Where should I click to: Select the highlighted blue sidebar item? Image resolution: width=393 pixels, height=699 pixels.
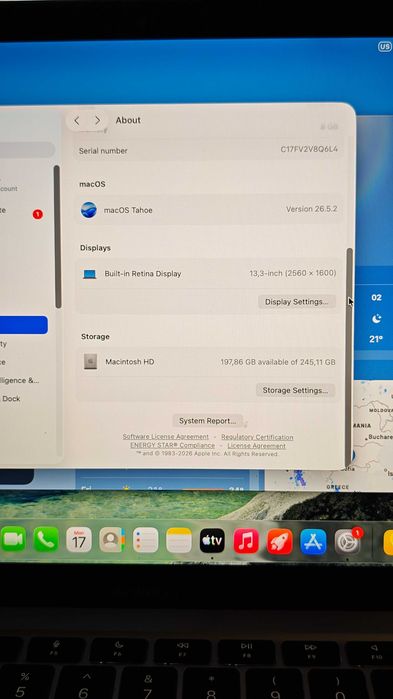(x=23, y=325)
